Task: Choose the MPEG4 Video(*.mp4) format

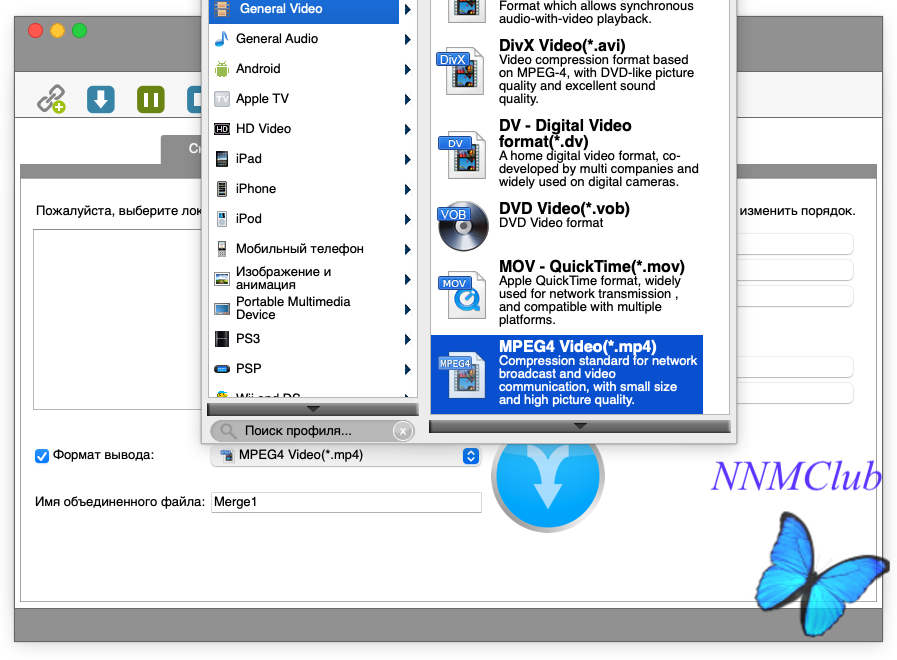Action: (x=567, y=374)
